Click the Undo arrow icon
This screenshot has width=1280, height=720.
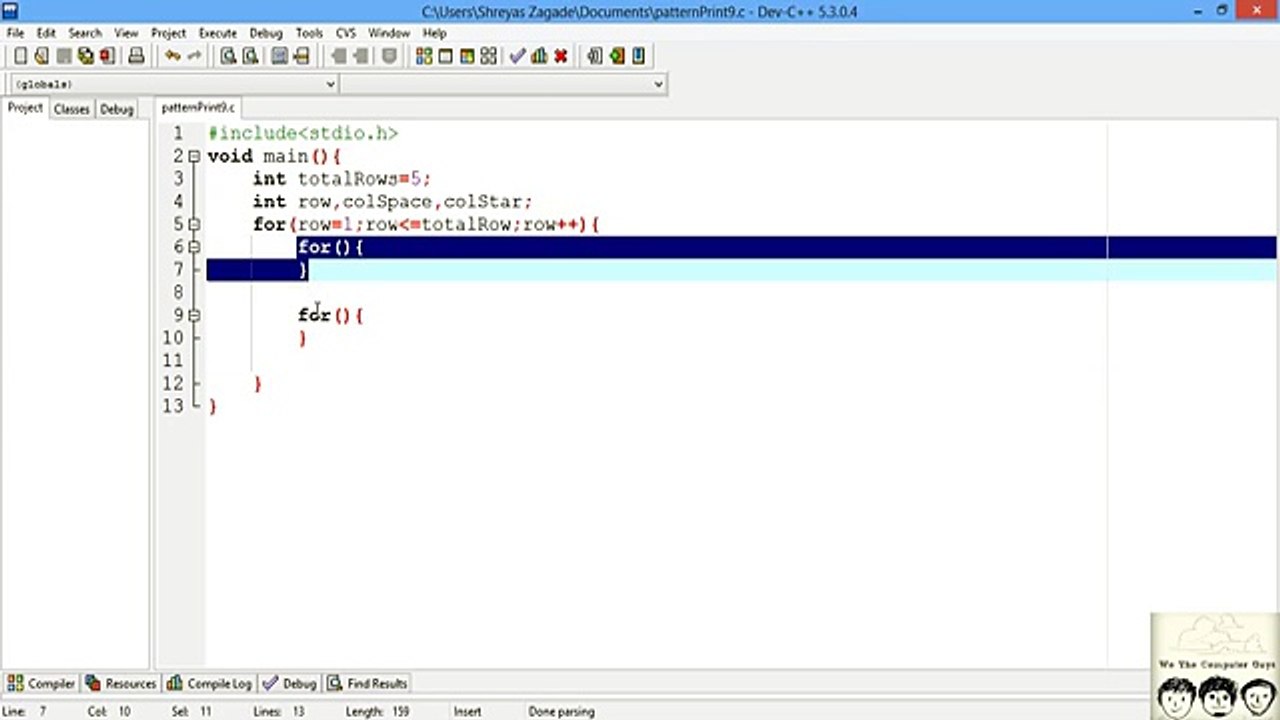[x=173, y=56]
